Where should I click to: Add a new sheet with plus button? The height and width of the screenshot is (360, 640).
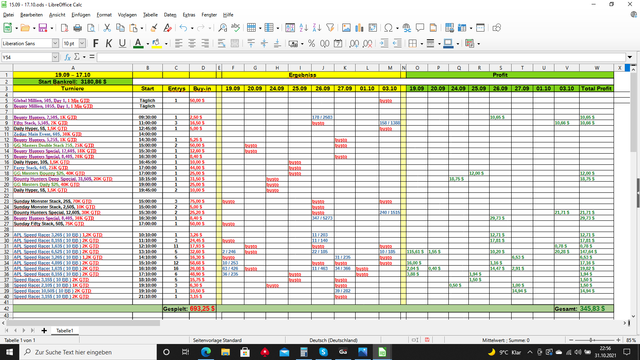coord(44,331)
